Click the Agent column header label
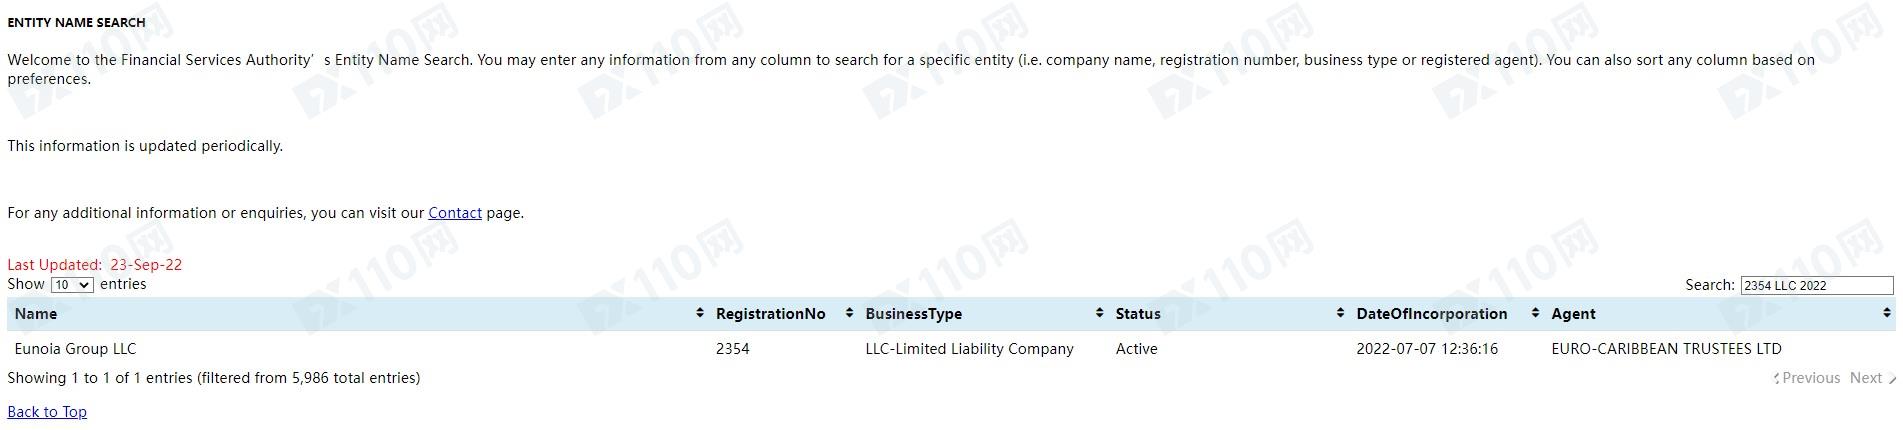The height and width of the screenshot is (430, 1903). [x=1573, y=314]
